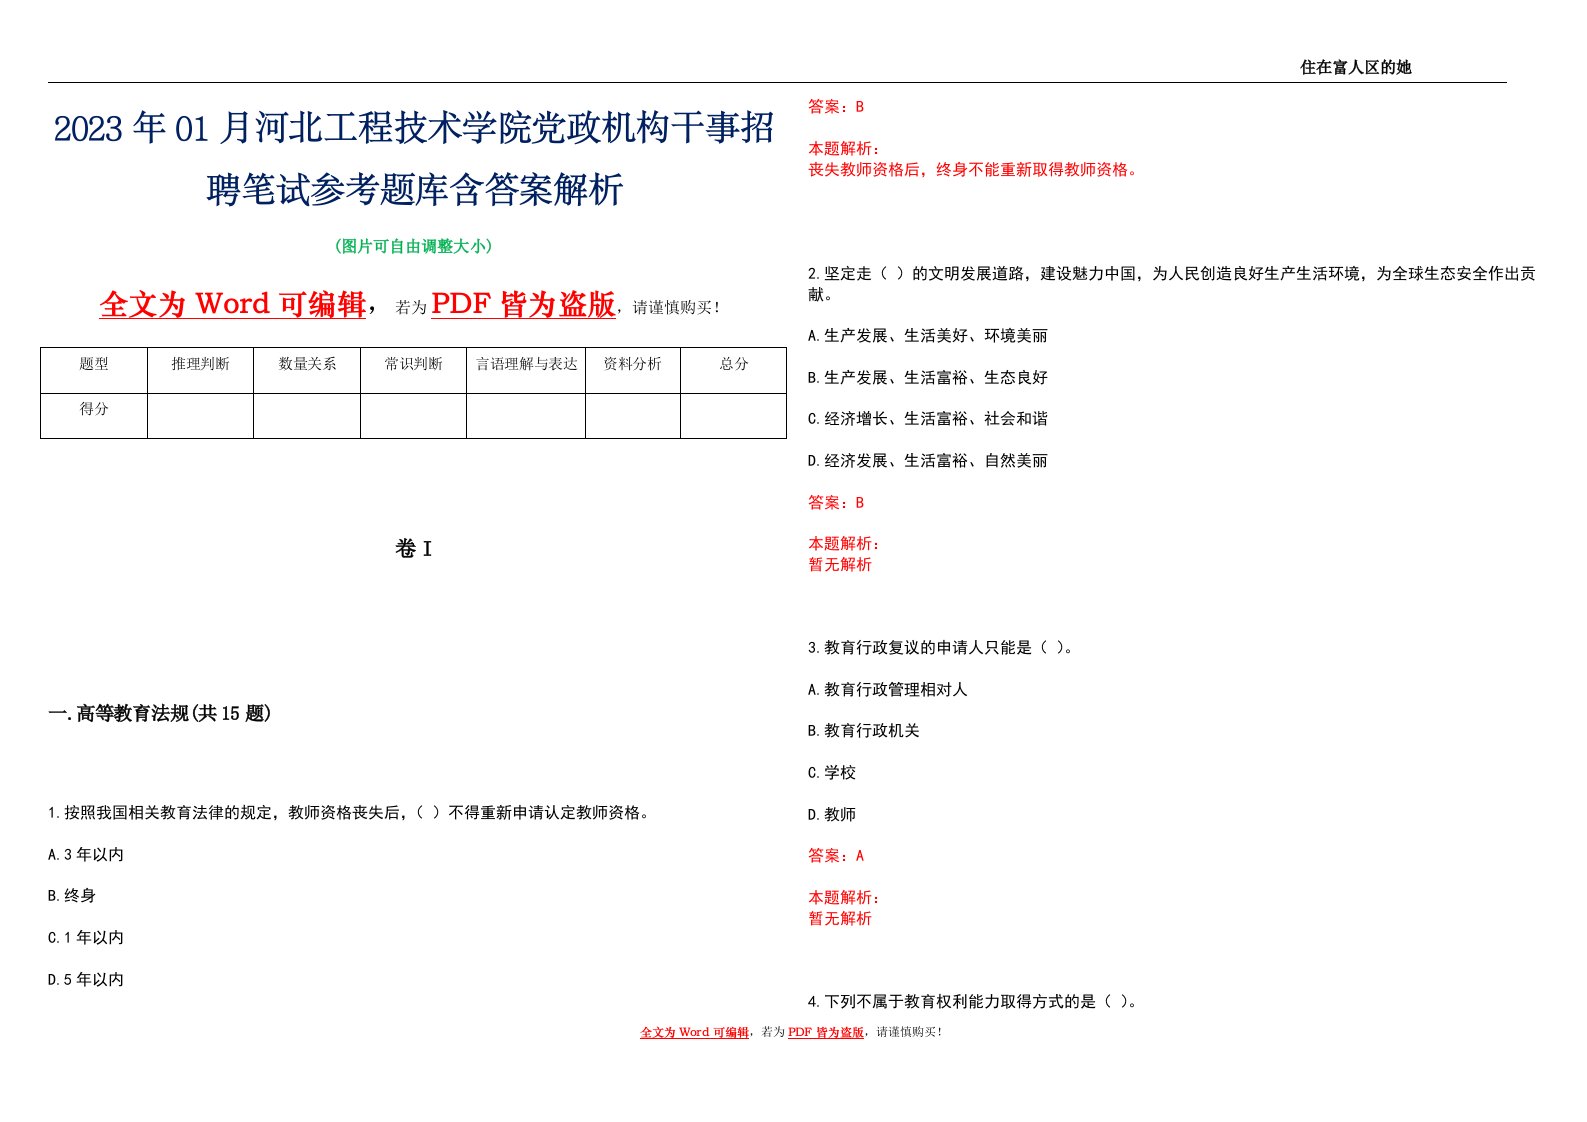Select option 'B.终身'

[72, 896]
